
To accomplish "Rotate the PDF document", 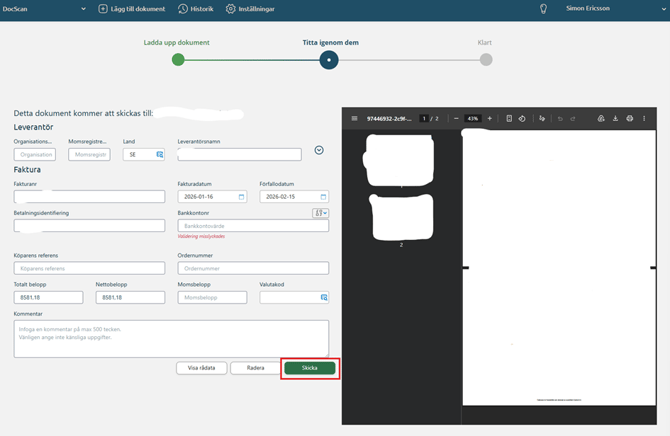I will coord(522,118).
